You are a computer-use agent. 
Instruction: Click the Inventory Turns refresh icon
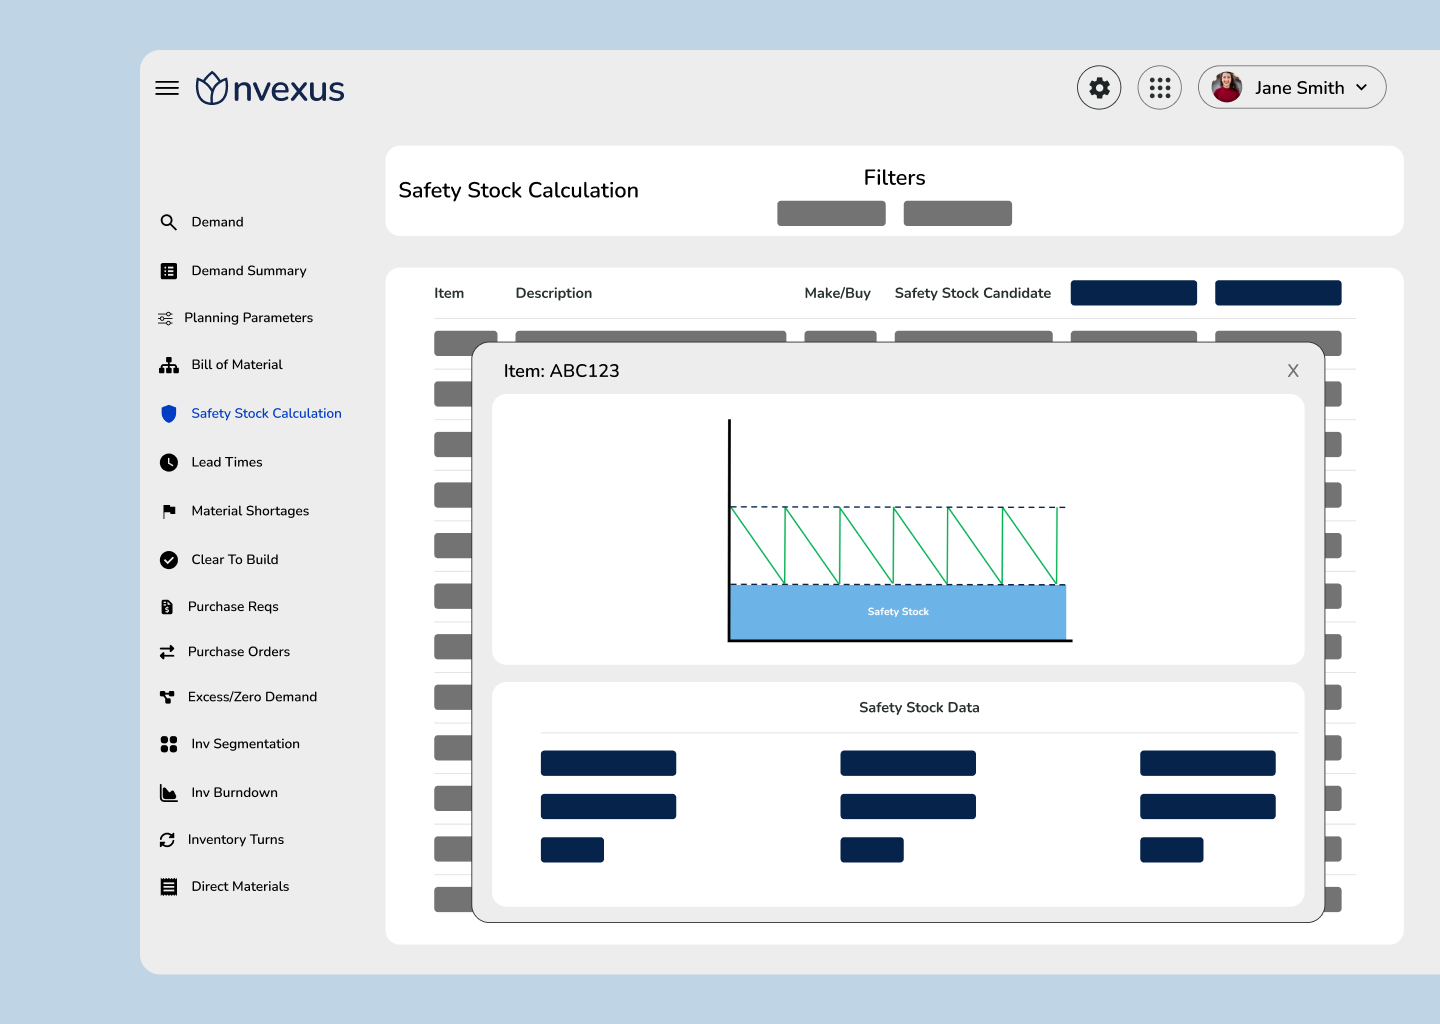click(167, 840)
